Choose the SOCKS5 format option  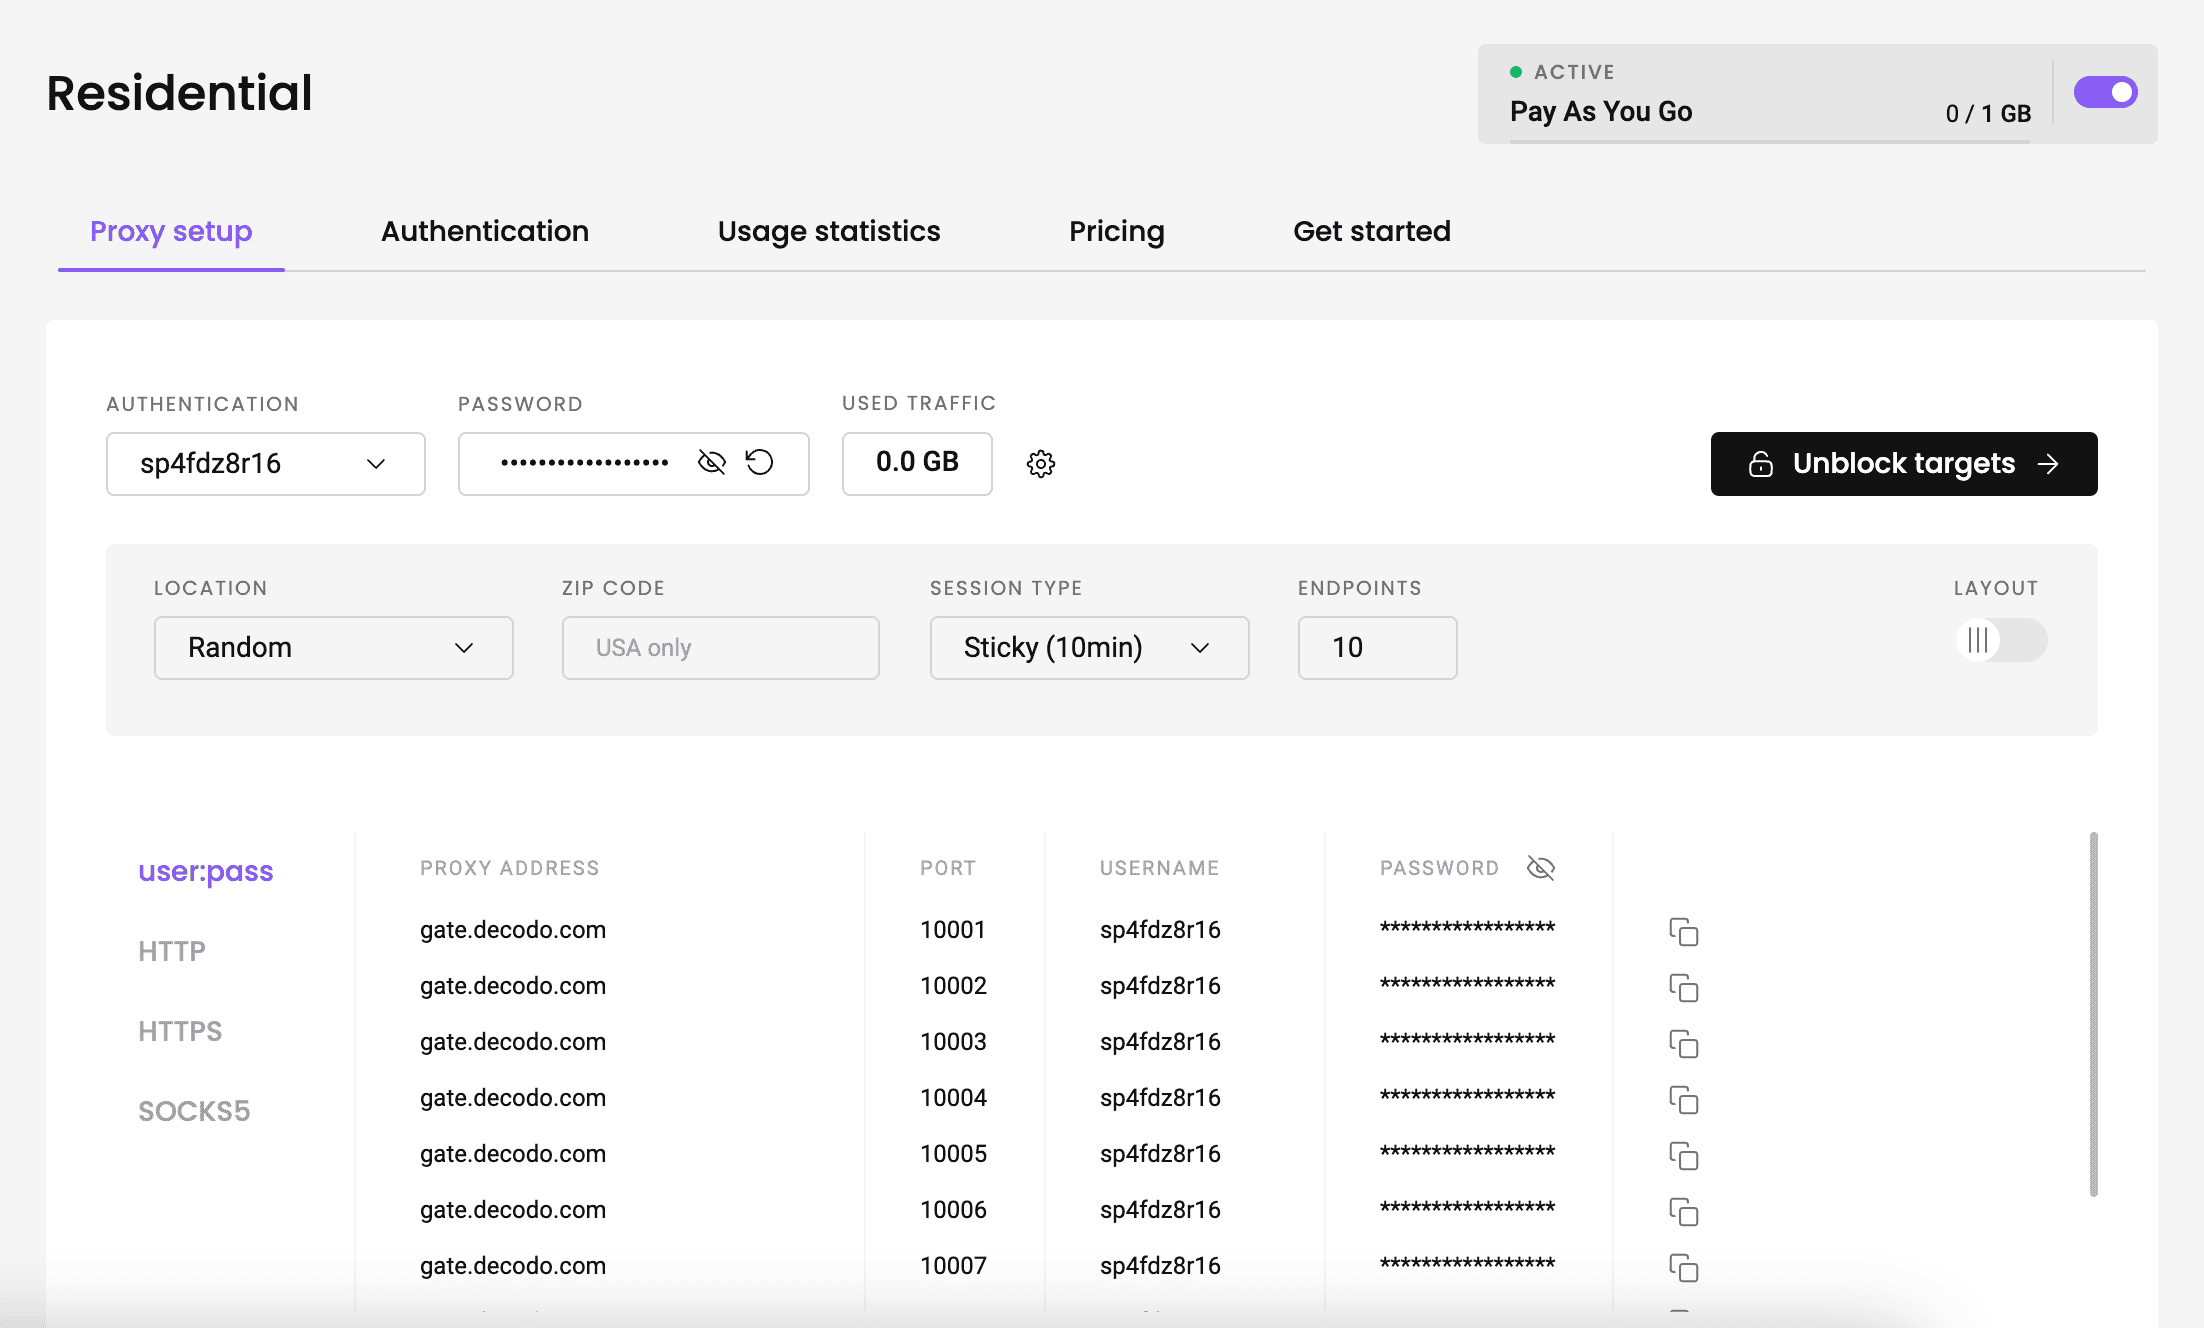194,1111
